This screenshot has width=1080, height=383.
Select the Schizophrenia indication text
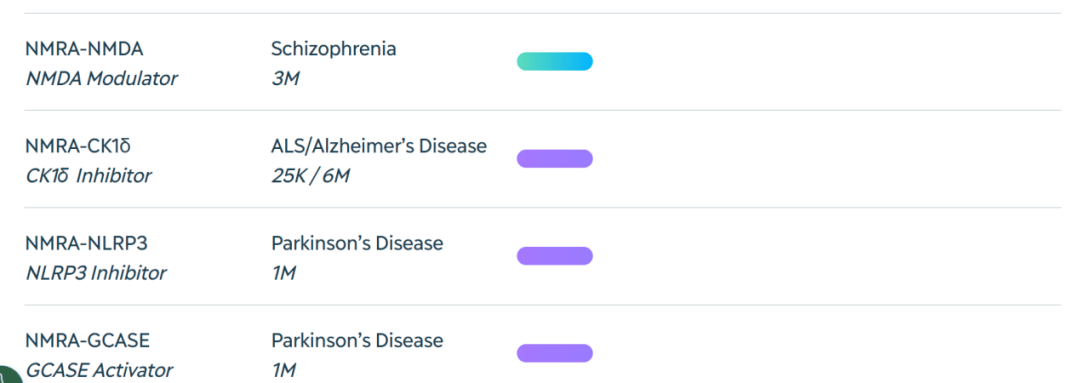[x=333, y=49]
